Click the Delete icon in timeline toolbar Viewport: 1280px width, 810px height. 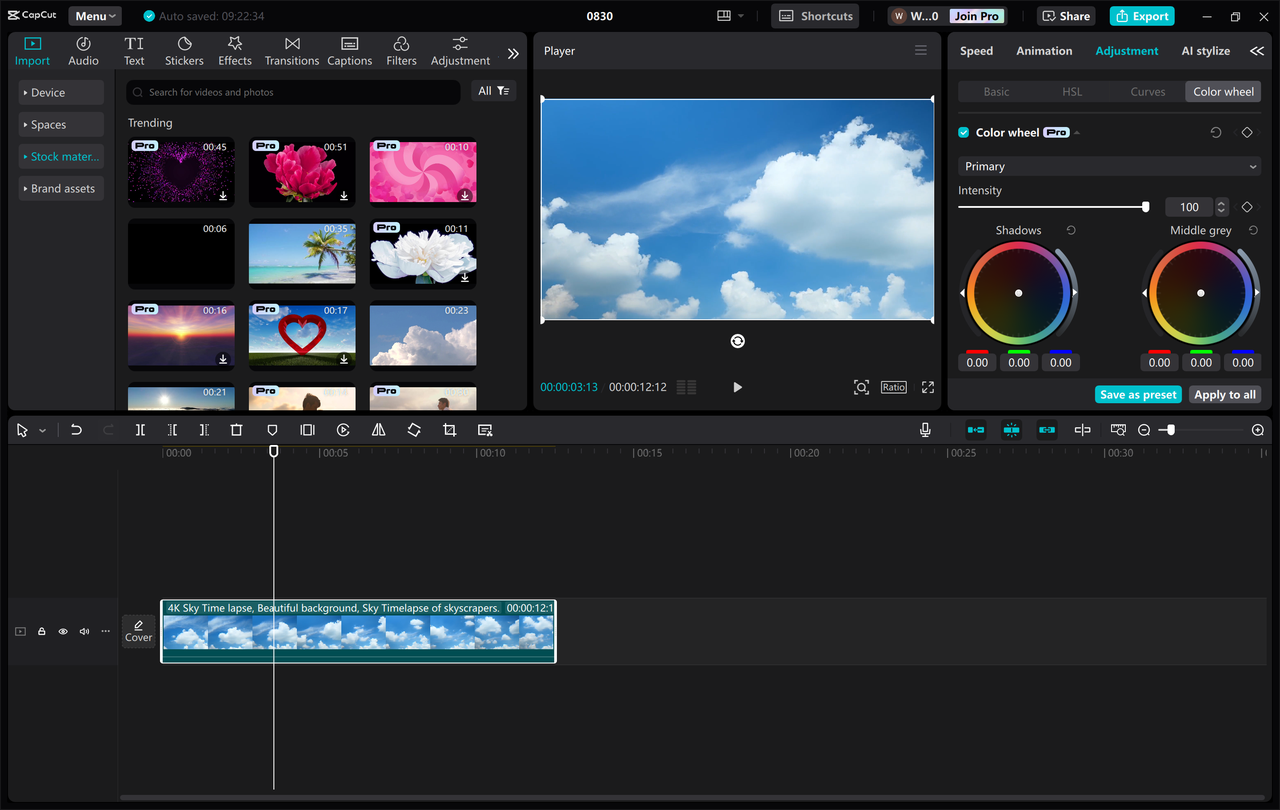click(236, 429)
